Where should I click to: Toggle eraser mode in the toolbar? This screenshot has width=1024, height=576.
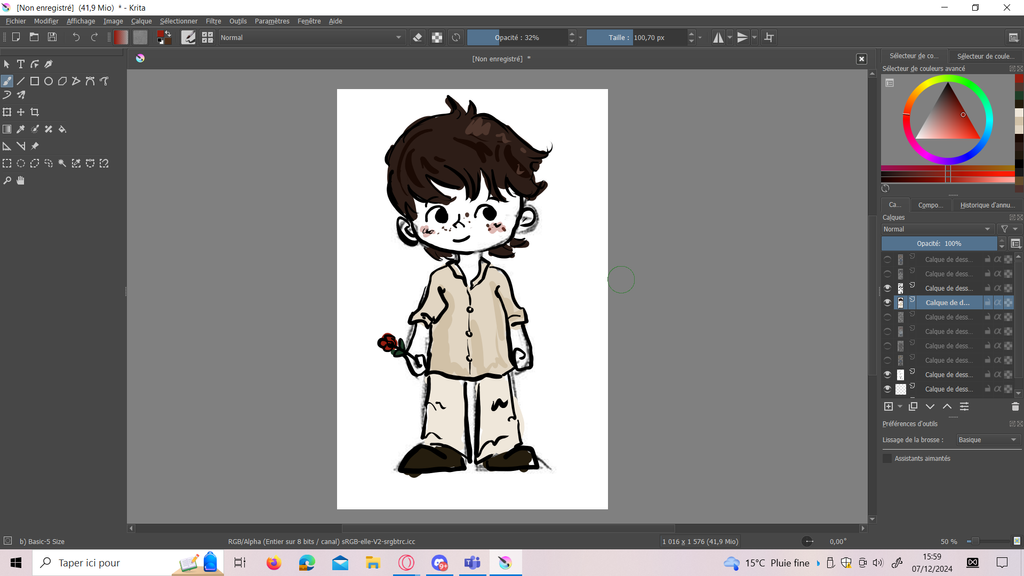pyautogui.click(x=418, y=37)
